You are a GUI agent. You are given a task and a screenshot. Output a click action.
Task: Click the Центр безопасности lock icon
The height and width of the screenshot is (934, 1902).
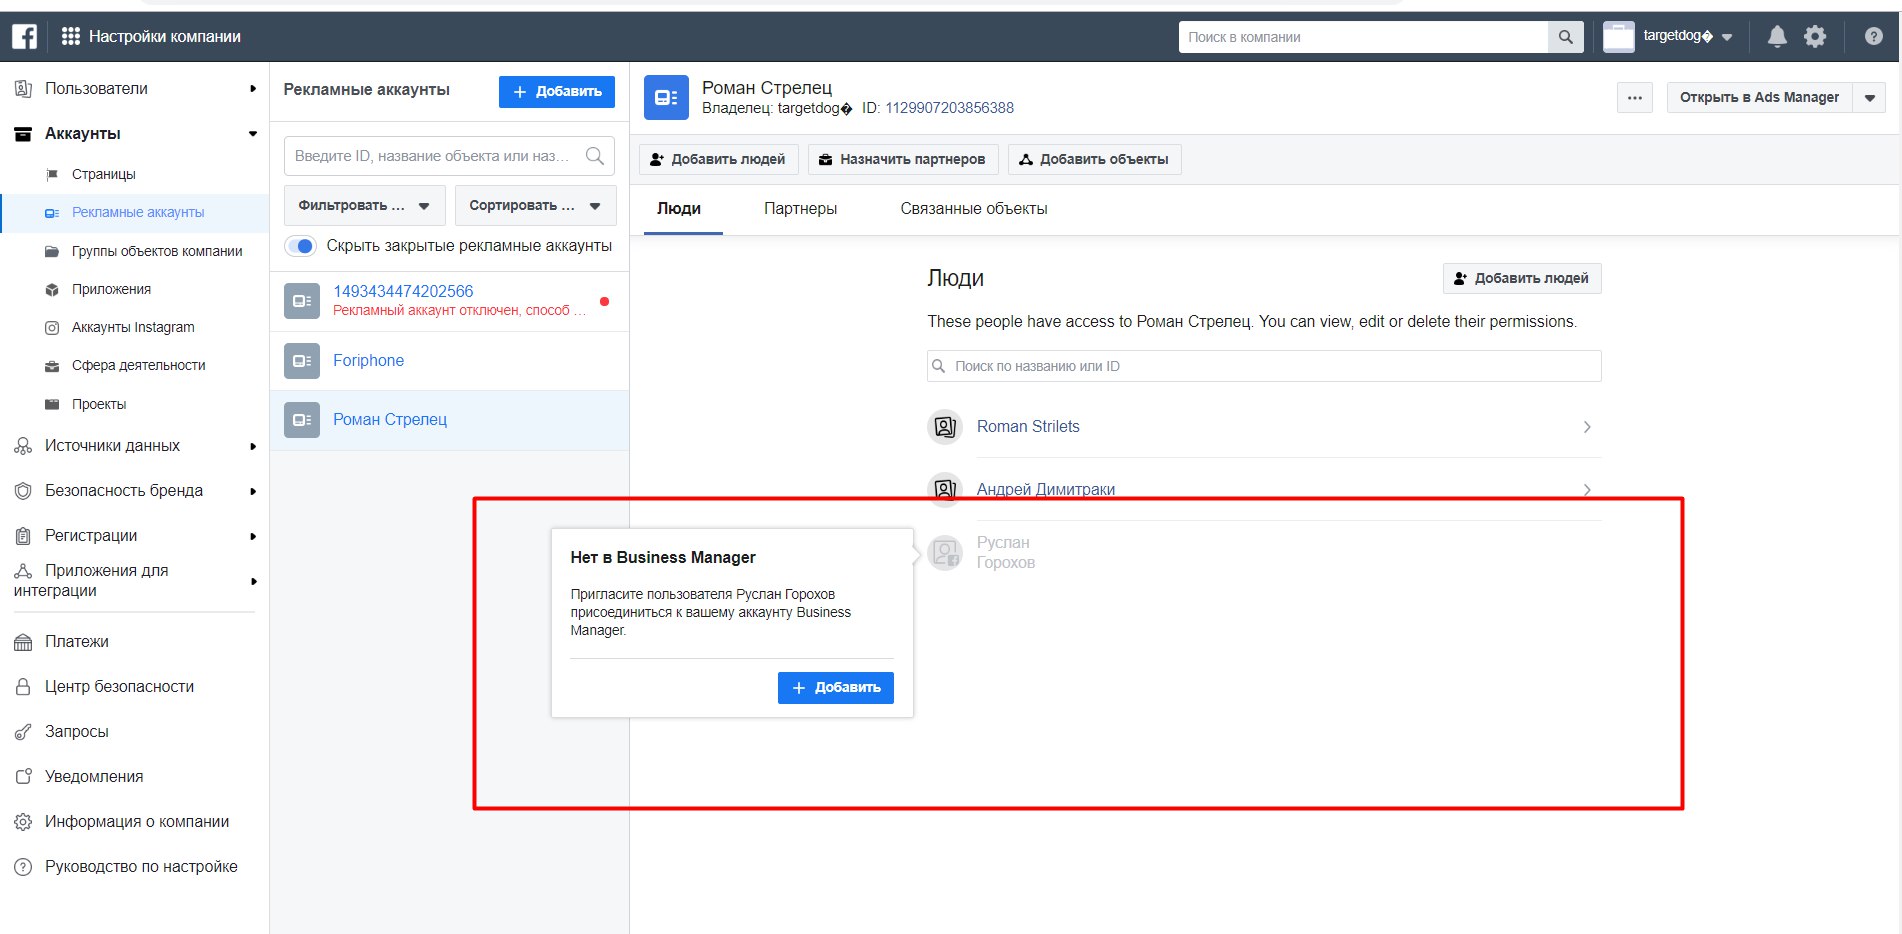pos(23,687)
